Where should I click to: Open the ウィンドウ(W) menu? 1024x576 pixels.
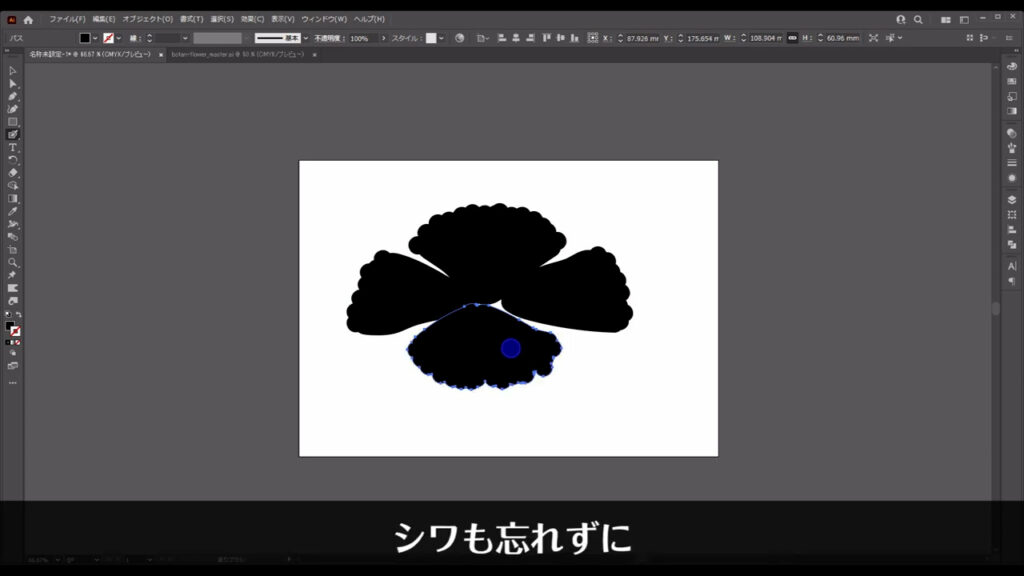324,20
